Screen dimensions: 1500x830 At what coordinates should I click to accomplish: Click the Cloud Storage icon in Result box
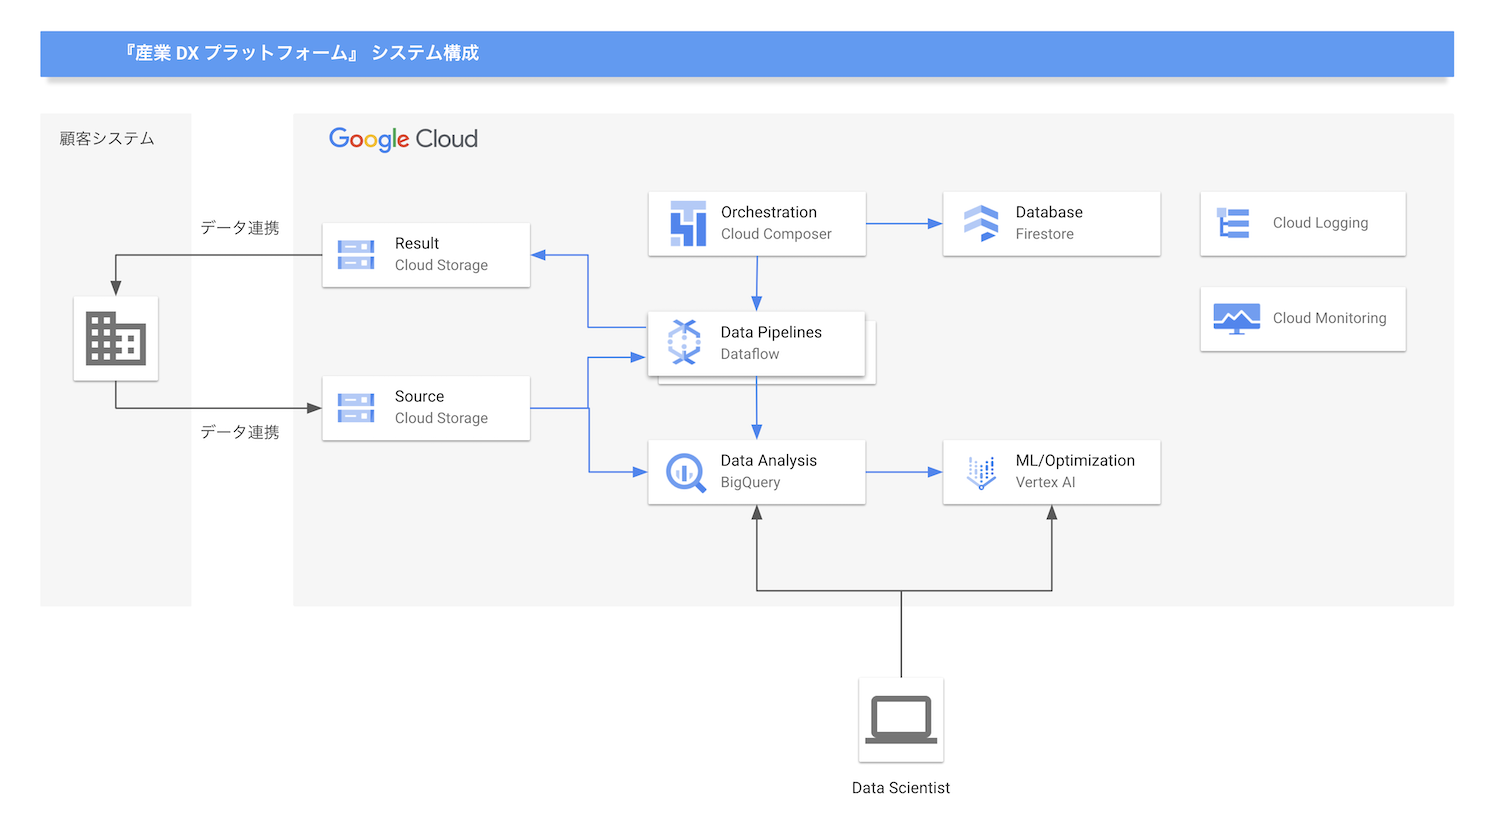(356, 255)
